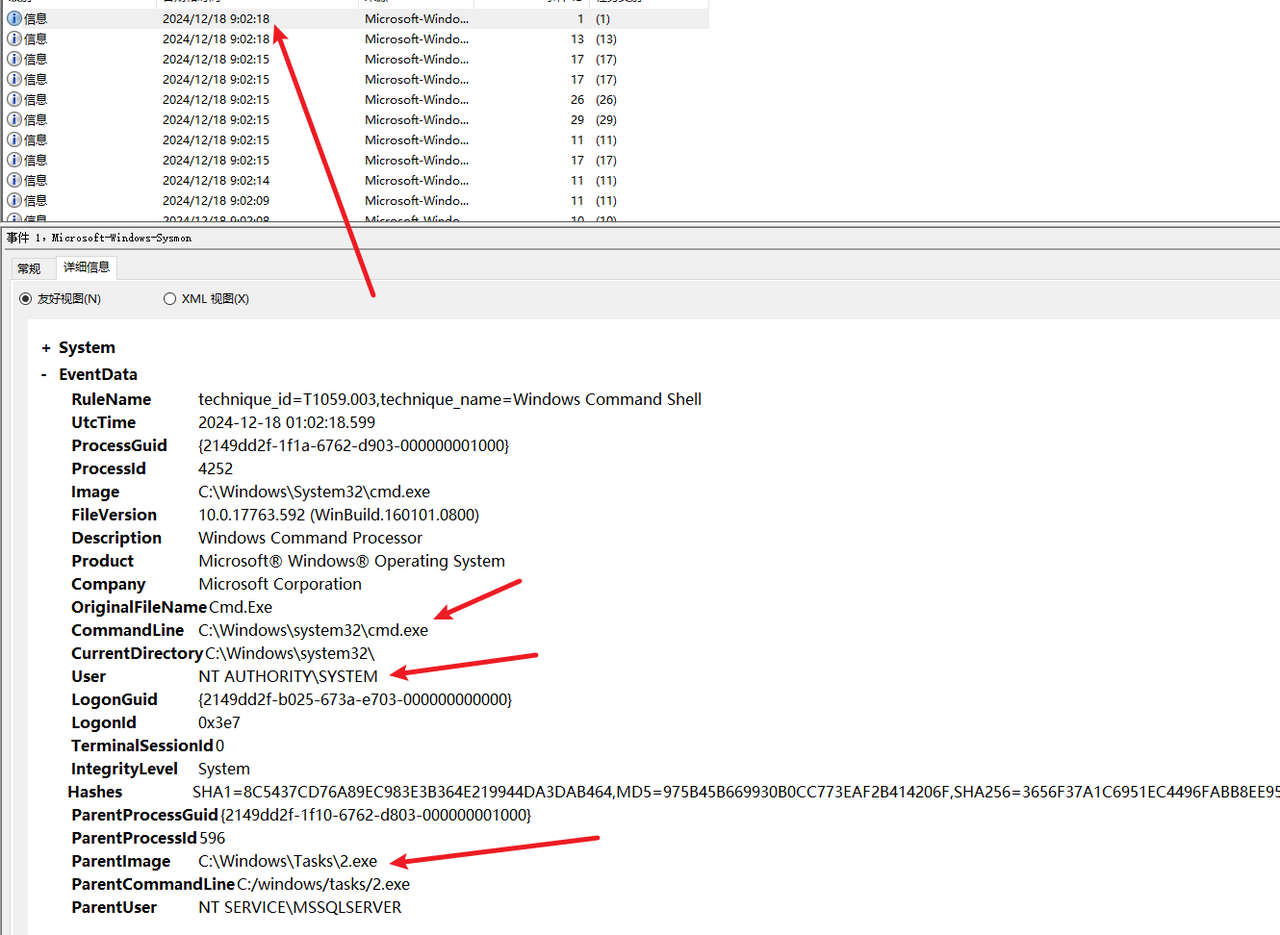Click the Hashes field label
This screenshot has width=1280, height=935.
tap(95, 792)
